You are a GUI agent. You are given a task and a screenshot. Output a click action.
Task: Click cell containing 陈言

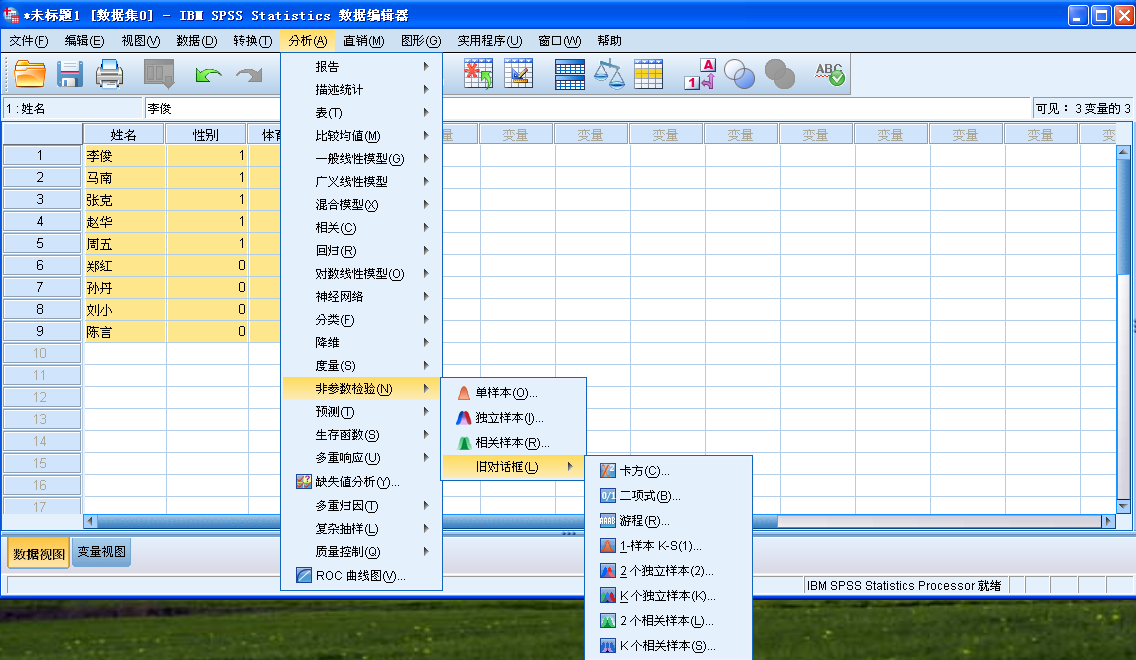(x=125, y=332)
